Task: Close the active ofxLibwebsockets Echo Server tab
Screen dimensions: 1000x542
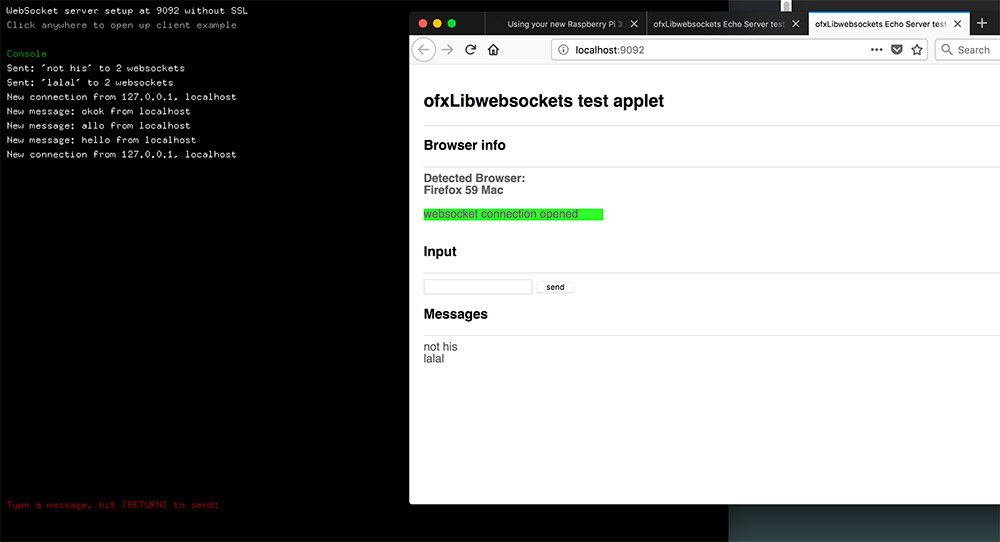Action: (957, 24)
